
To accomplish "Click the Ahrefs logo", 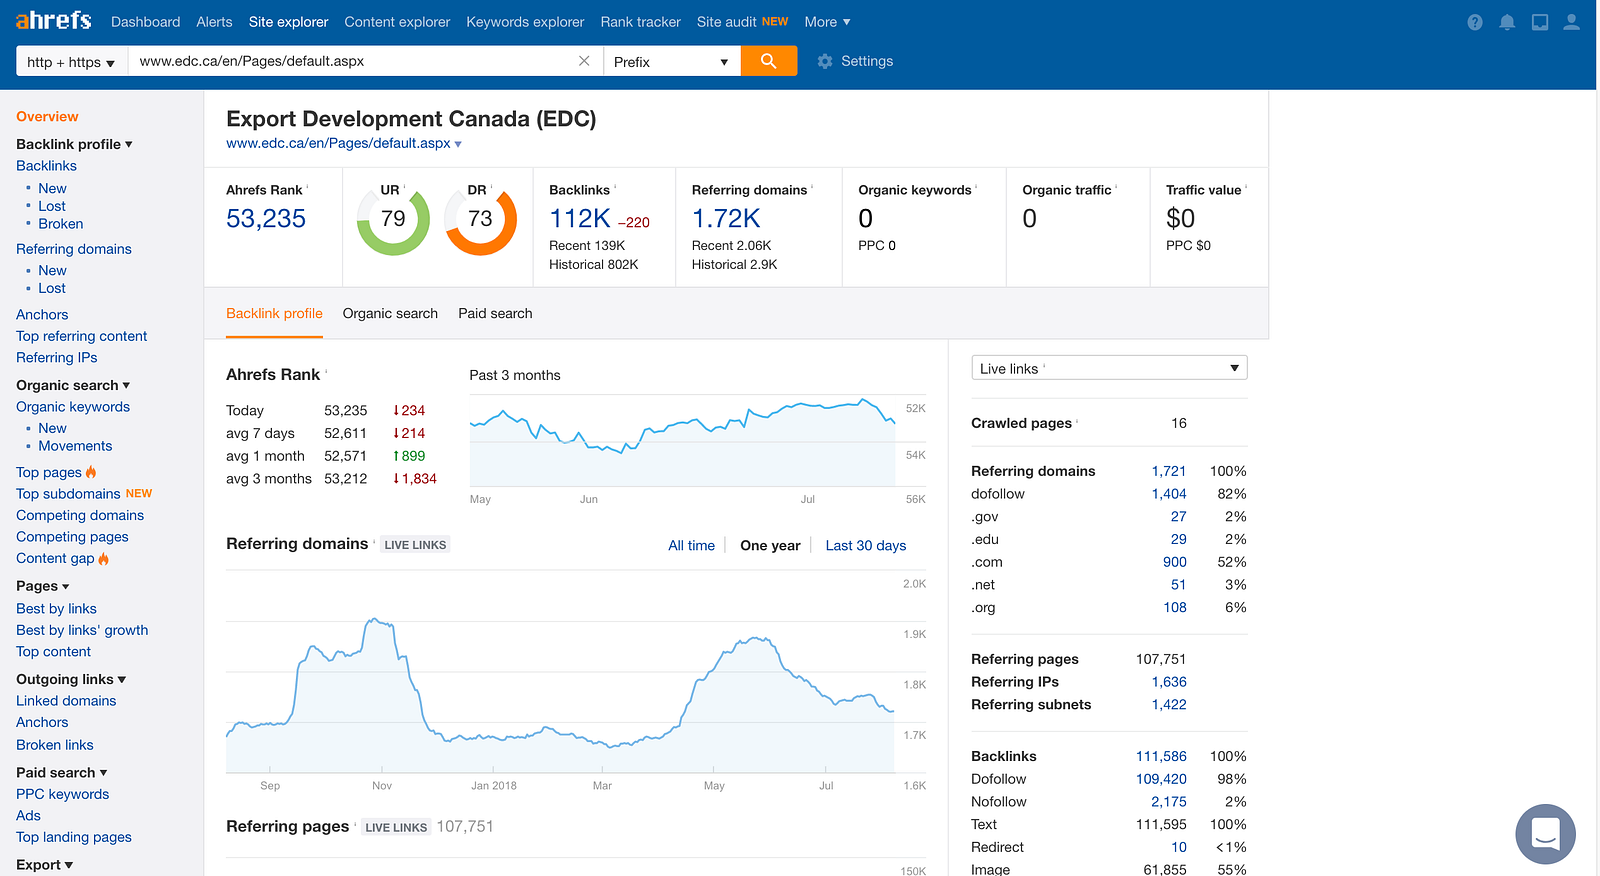I will pyautogui.click(x=53, y=21).
